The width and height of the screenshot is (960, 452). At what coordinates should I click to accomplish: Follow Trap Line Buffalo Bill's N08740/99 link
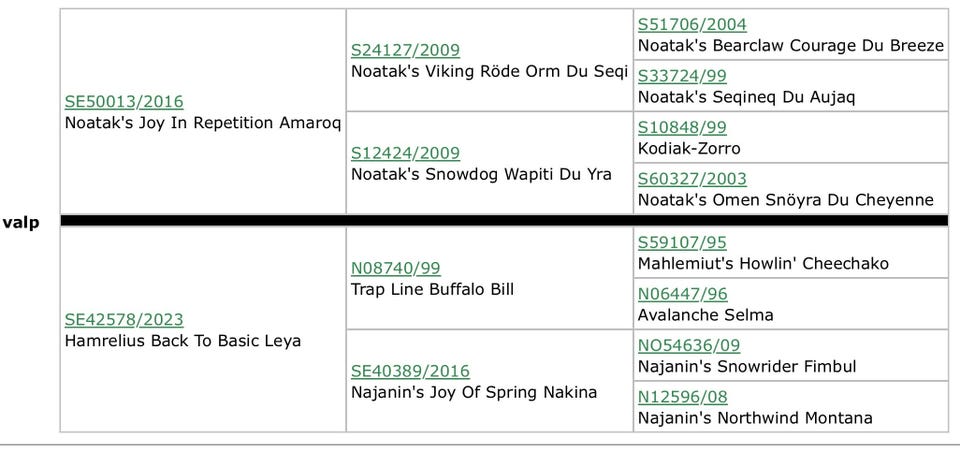[x=395, y=268]
